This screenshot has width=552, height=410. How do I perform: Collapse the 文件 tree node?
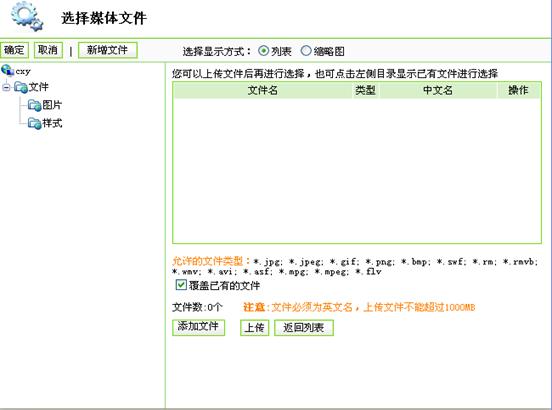coord(6,87)
